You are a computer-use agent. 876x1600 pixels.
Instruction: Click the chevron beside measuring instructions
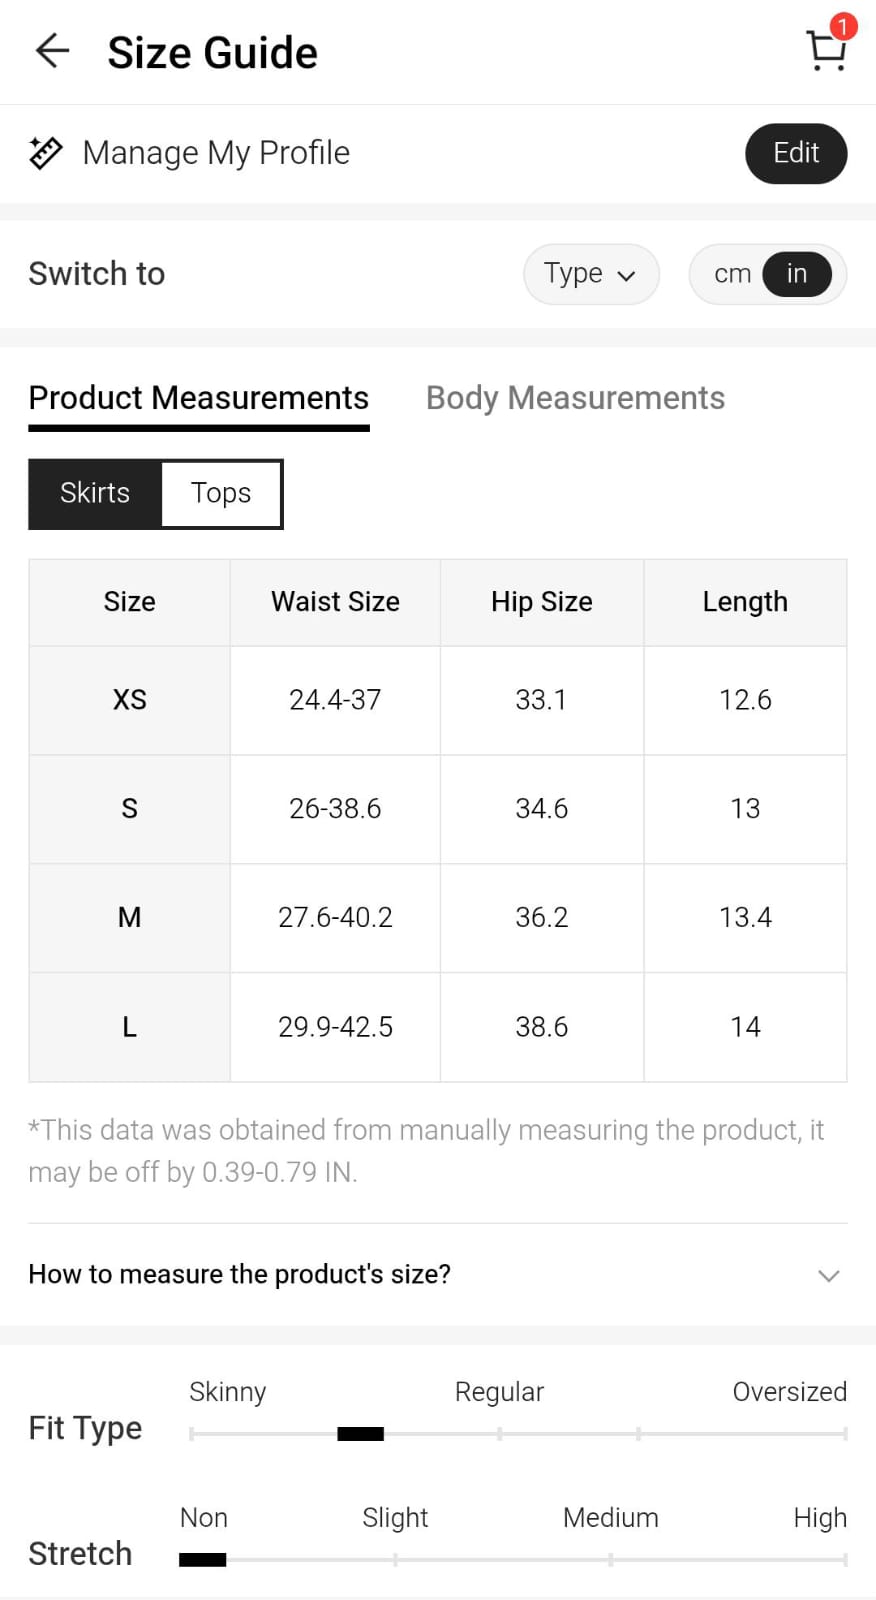(828, 1275)
